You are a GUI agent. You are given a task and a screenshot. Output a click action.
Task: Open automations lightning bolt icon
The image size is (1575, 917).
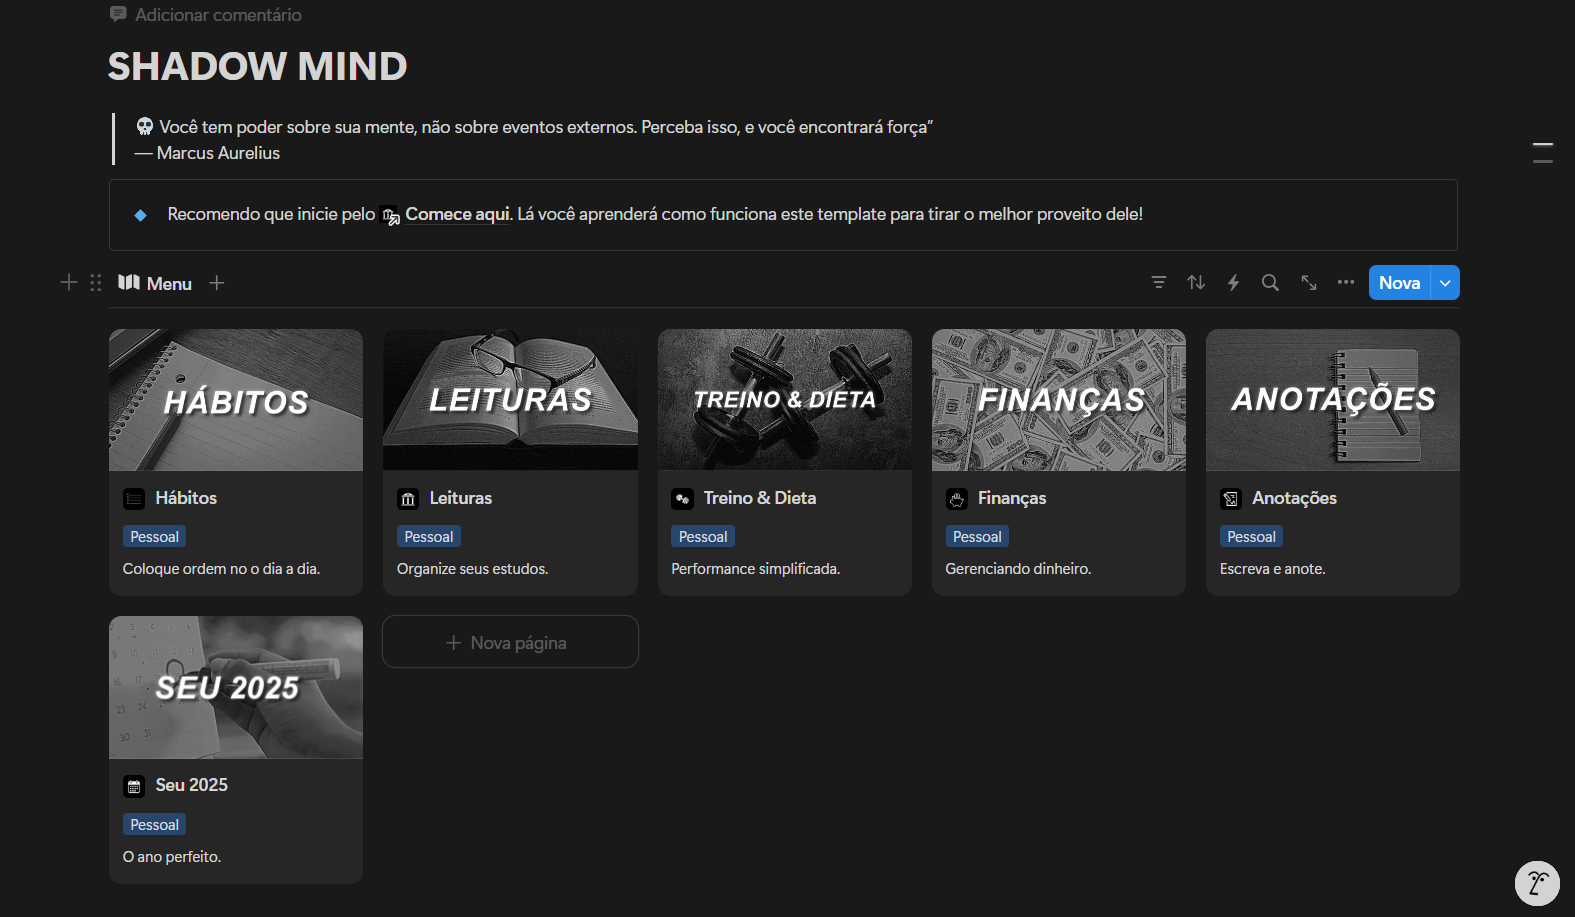point(1233,283)
